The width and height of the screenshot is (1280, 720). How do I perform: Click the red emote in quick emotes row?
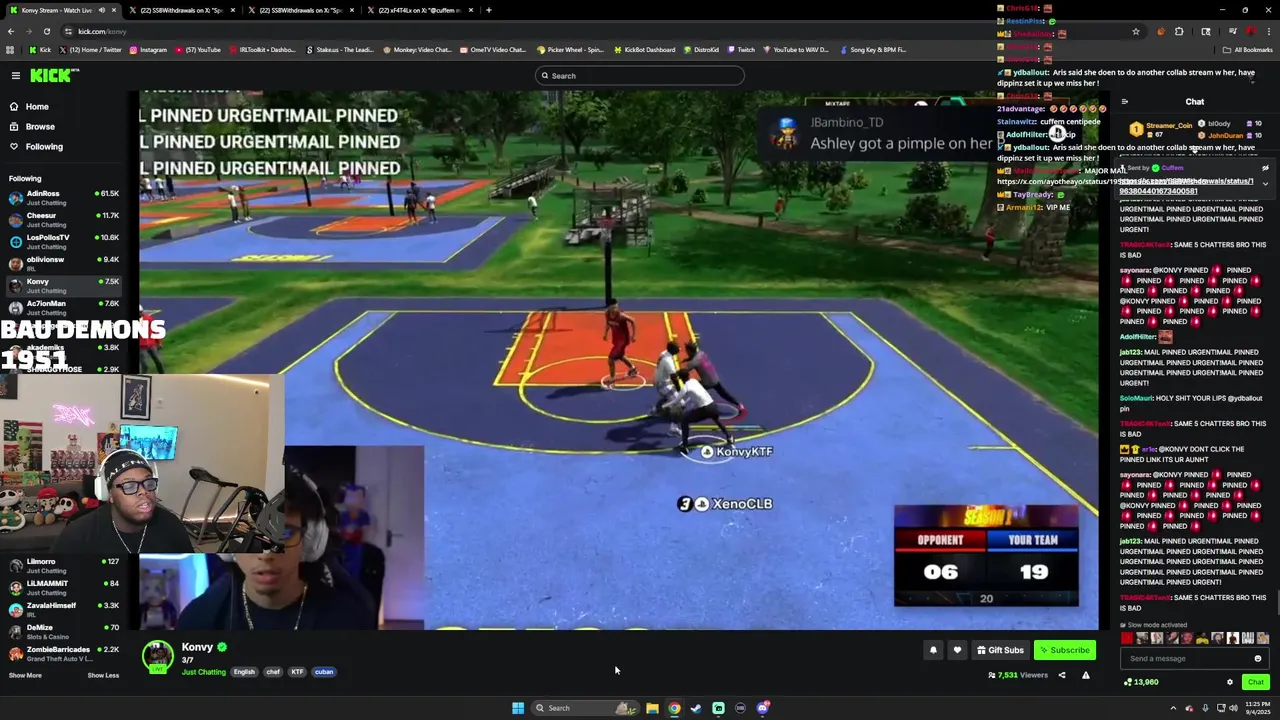click(1127, 638)
